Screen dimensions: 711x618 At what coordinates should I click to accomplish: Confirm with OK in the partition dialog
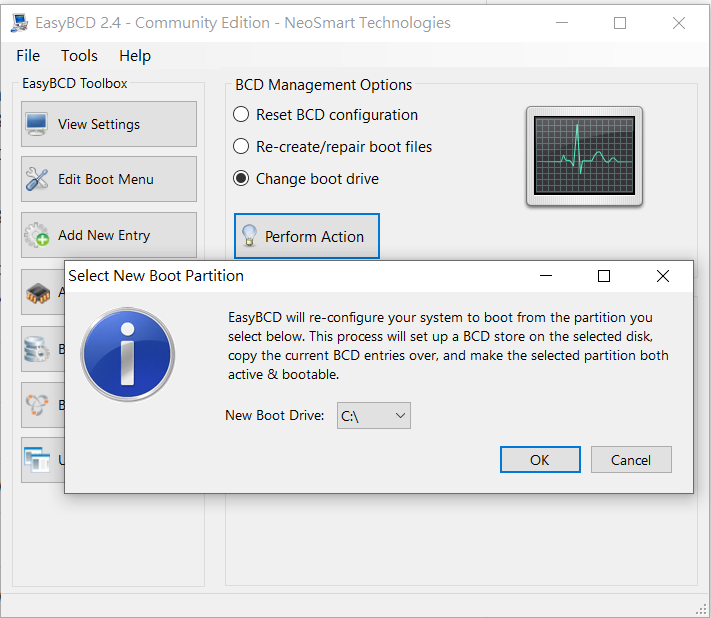pyautogui.click(x=540, y=460)
